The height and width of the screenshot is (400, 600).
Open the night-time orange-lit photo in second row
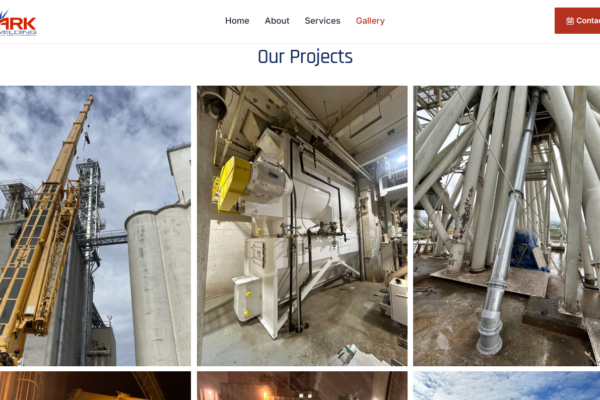95,385
